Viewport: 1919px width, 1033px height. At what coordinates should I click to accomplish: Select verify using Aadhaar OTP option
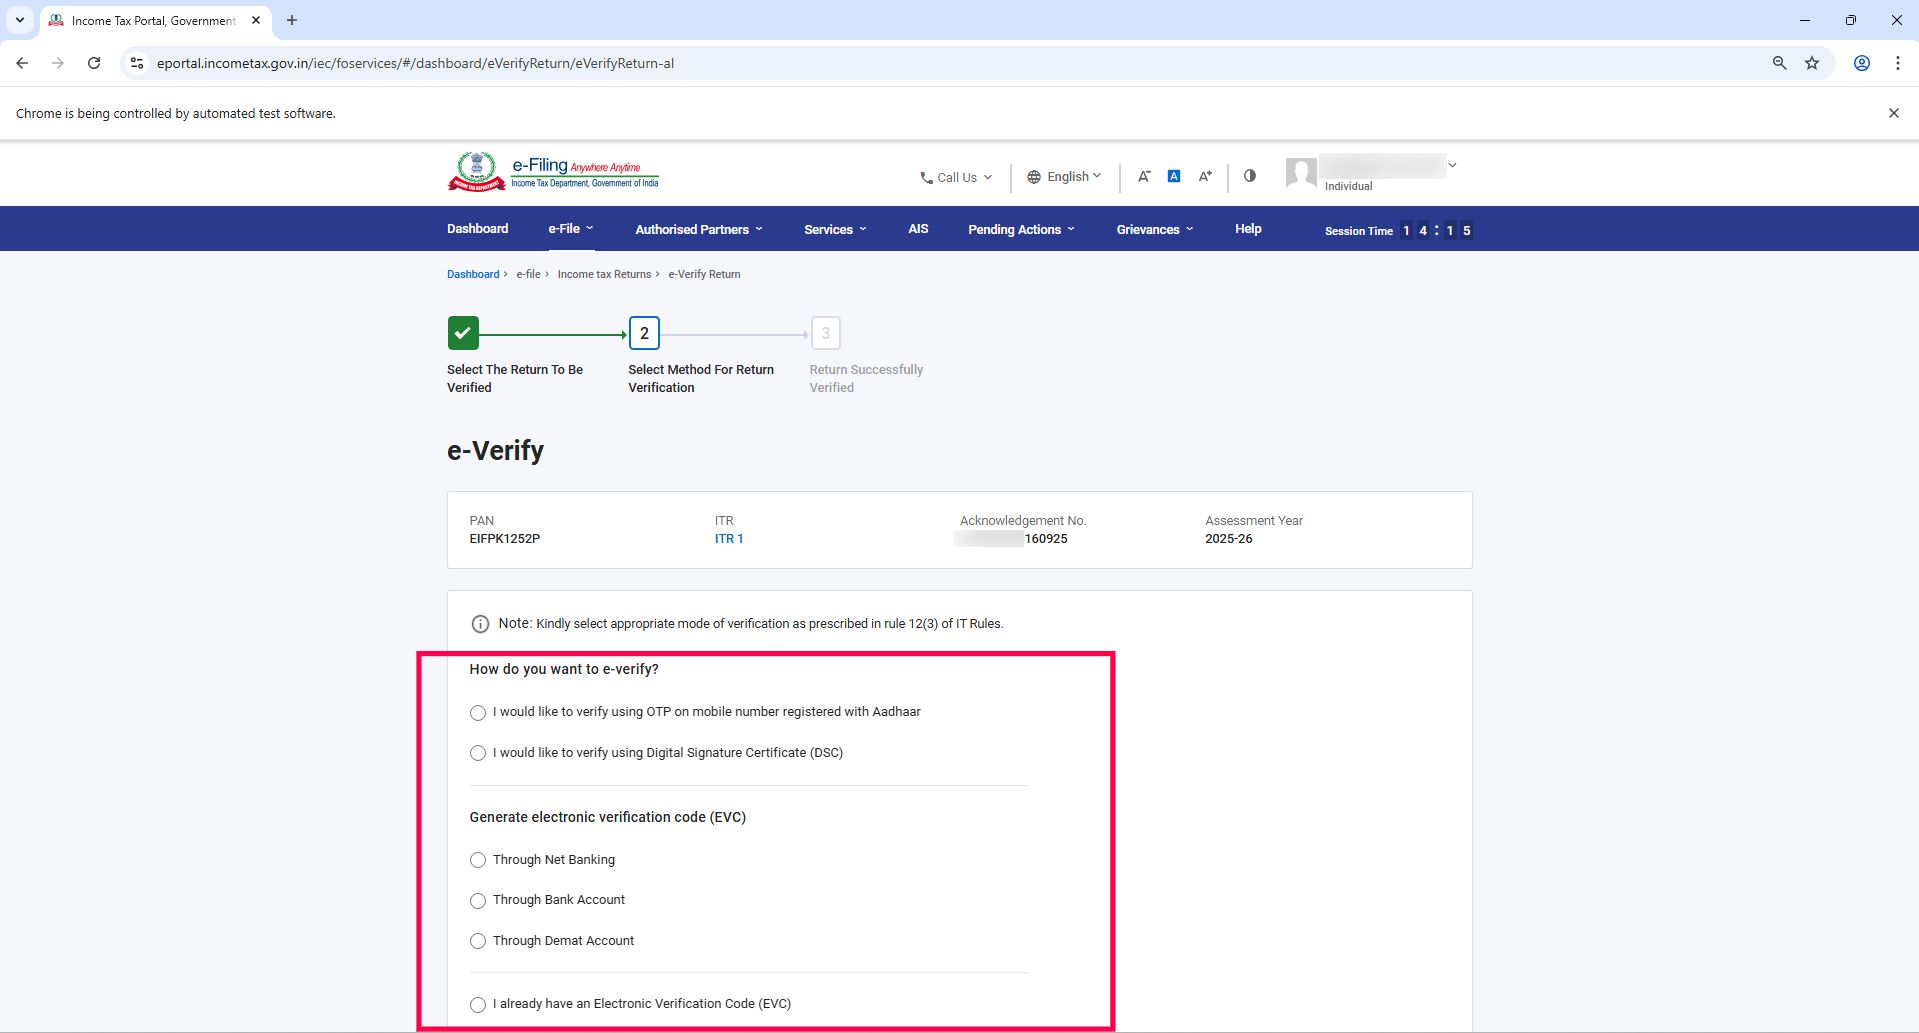pos(478,713)
